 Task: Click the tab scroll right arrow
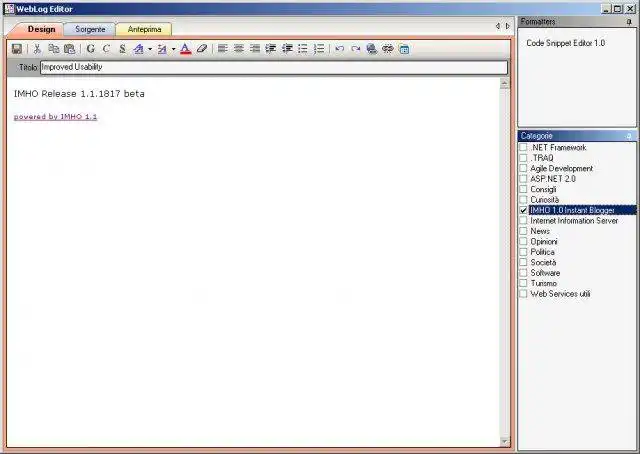pyautogui.click(x=508, y=26)
